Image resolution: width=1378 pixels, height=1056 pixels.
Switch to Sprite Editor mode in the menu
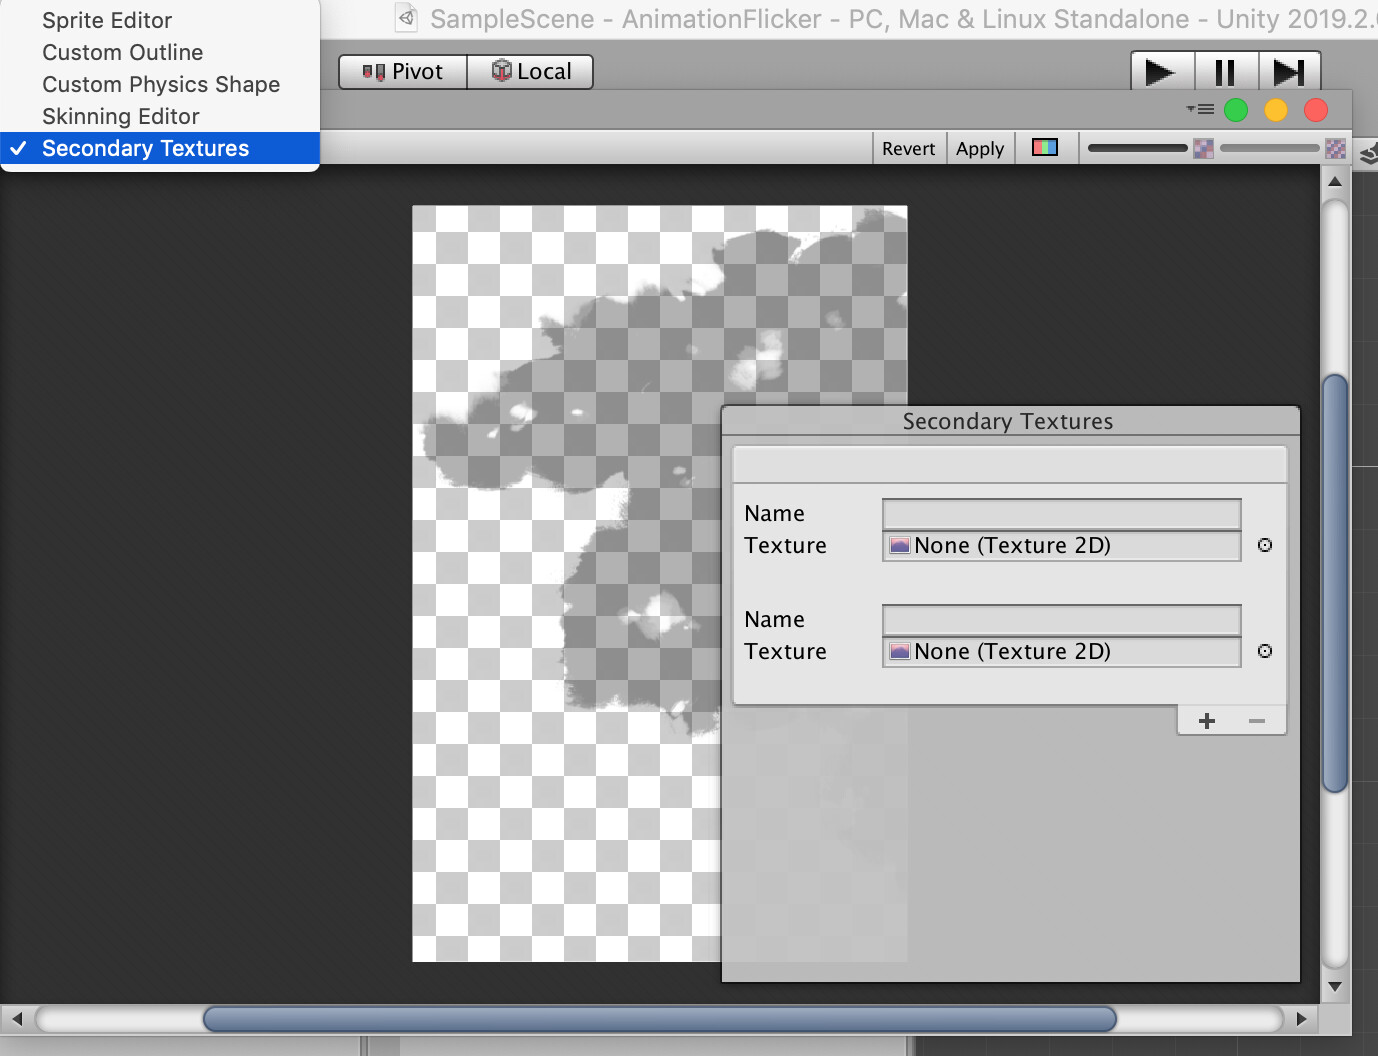click(106, 20)
